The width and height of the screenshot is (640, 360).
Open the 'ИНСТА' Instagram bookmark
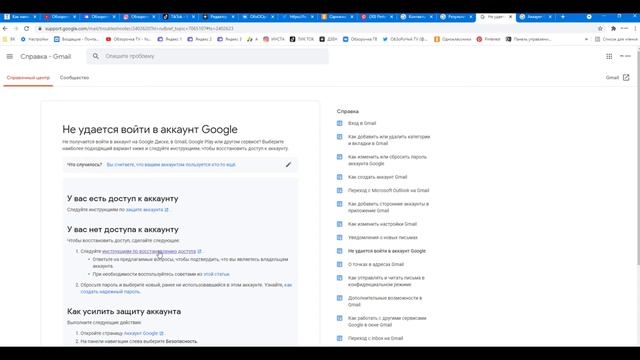click(x=273, y=39)
